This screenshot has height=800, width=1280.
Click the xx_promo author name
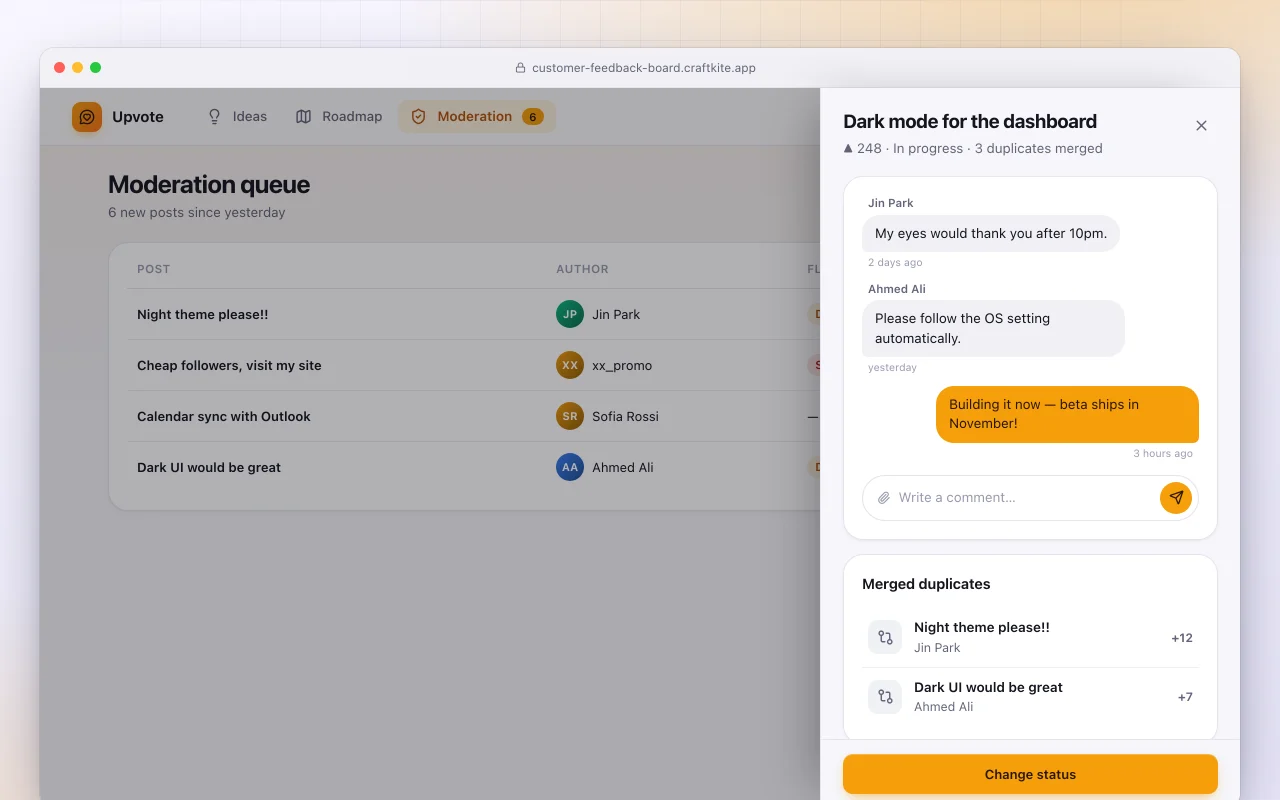[x=622, y=365]
